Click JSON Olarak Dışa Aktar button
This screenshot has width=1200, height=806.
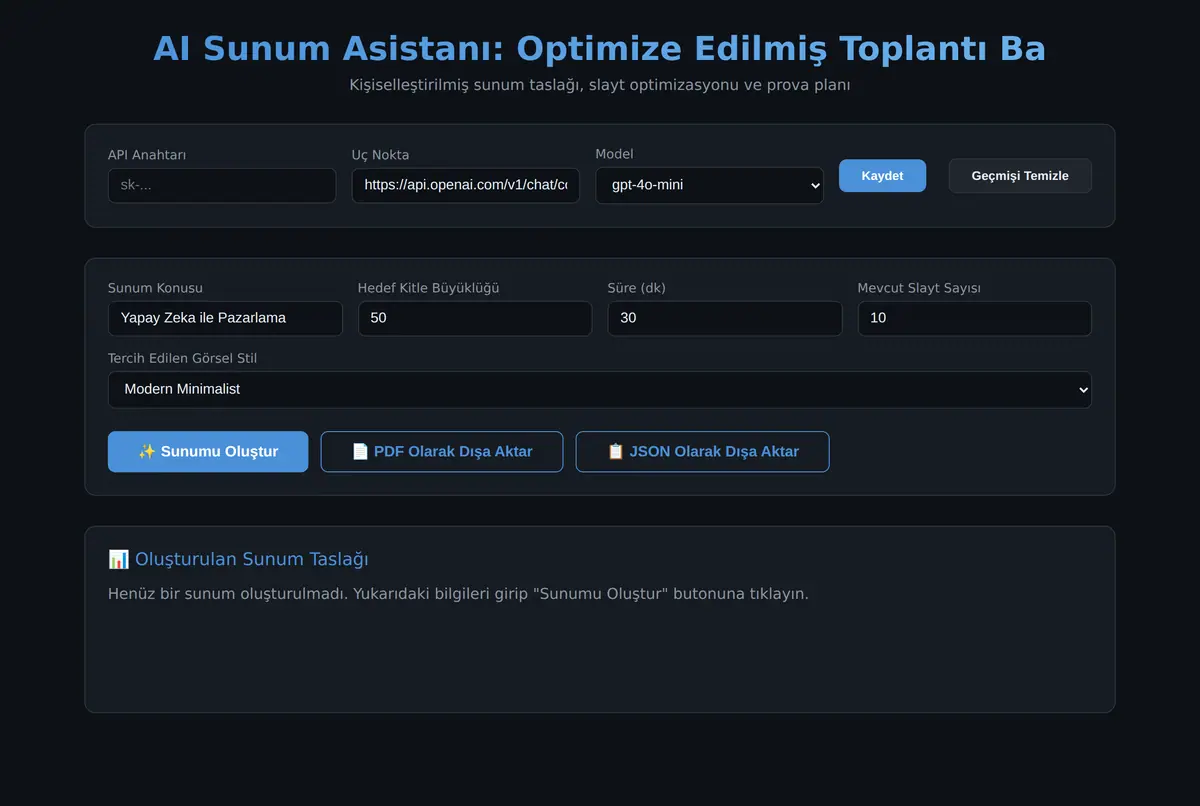point(702,452)
